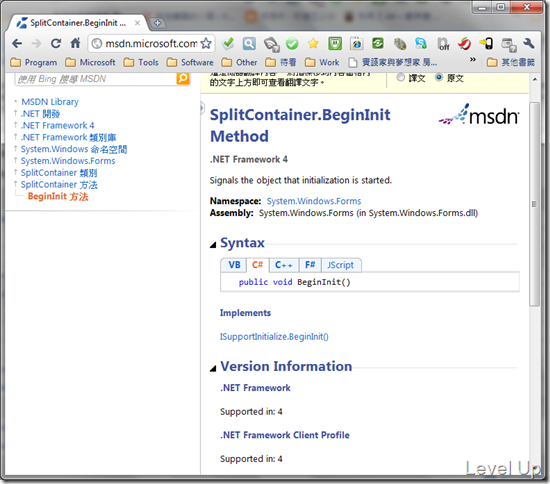Open the Other bookmarks folder

pos(239,62)
